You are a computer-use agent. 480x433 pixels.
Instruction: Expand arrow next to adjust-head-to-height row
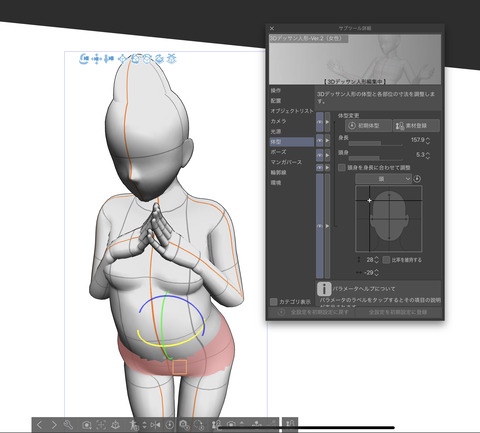327,168
